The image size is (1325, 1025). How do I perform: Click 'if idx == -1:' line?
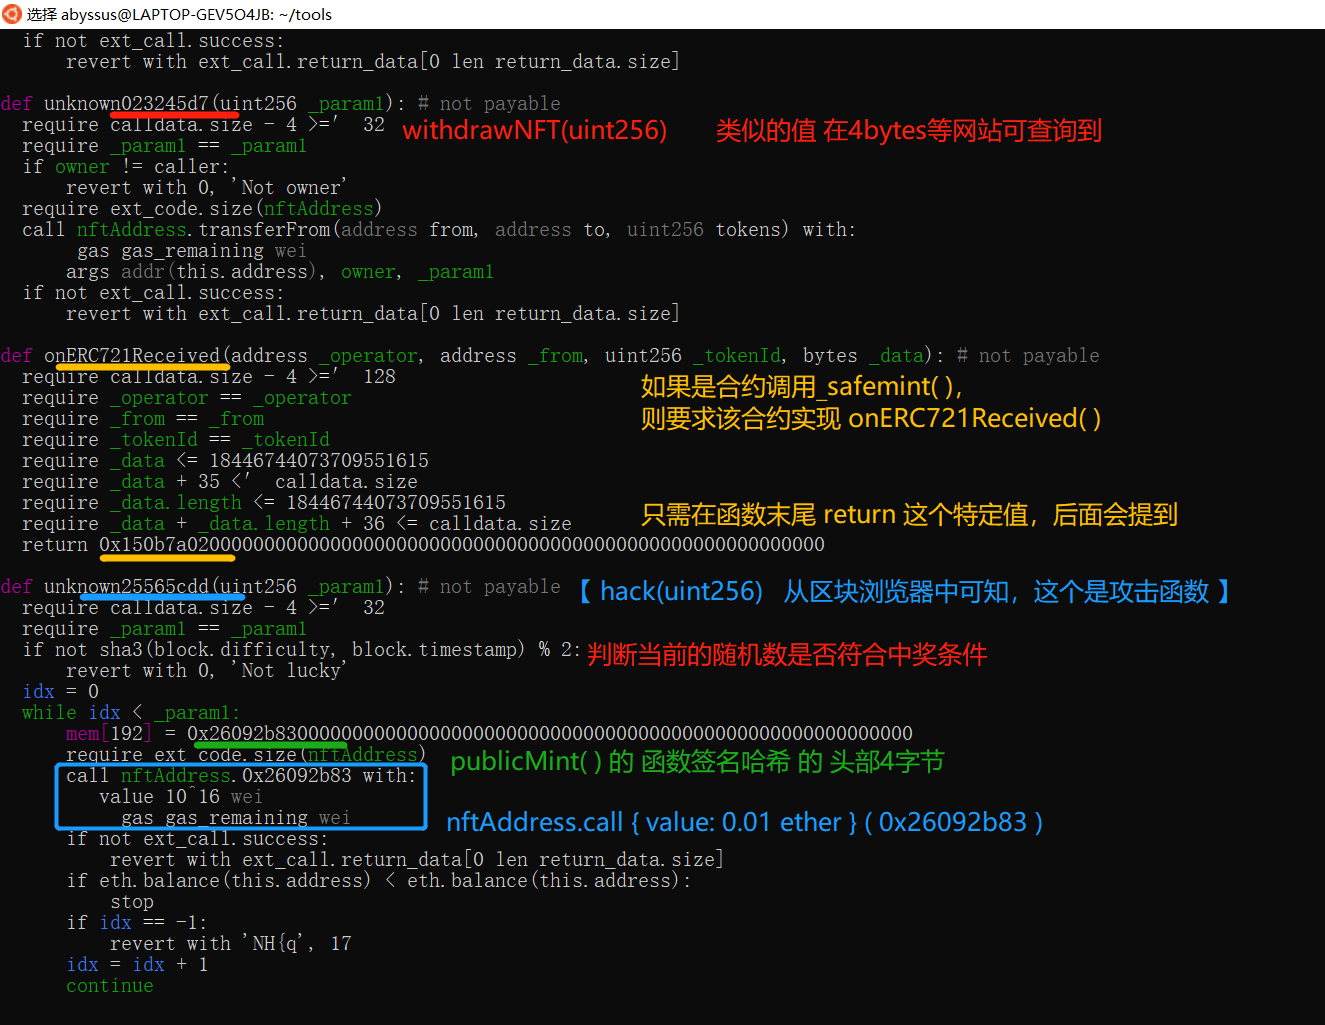click(x=137, y=923)
